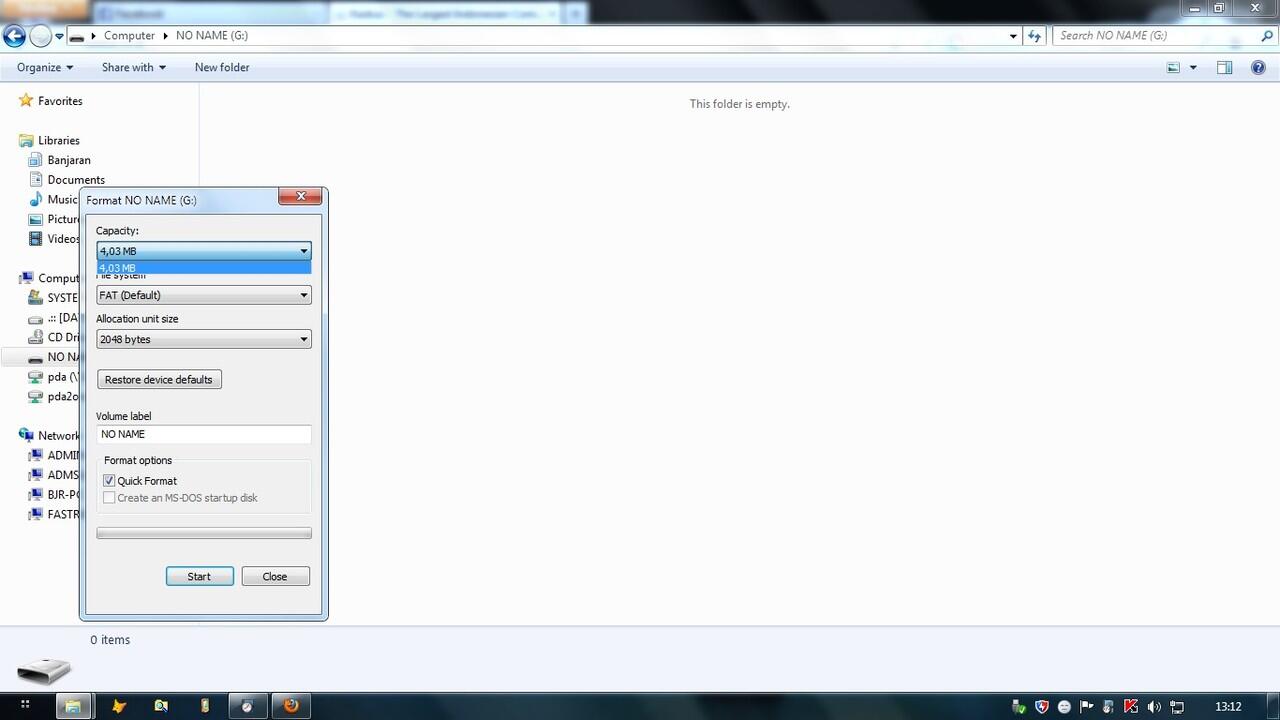The height and width of the screenshot is (720, 1280).
Task: Click the Start format button
Action: [x=199, y=576]
